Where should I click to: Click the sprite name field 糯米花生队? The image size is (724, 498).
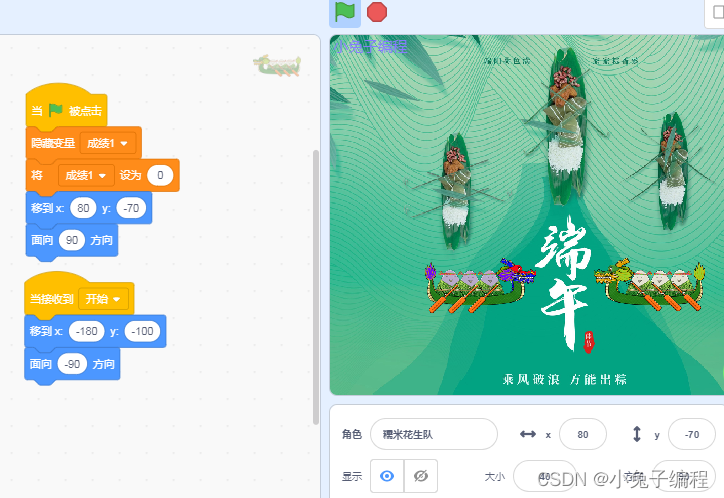pyautogui.click(x=434, y=434)
